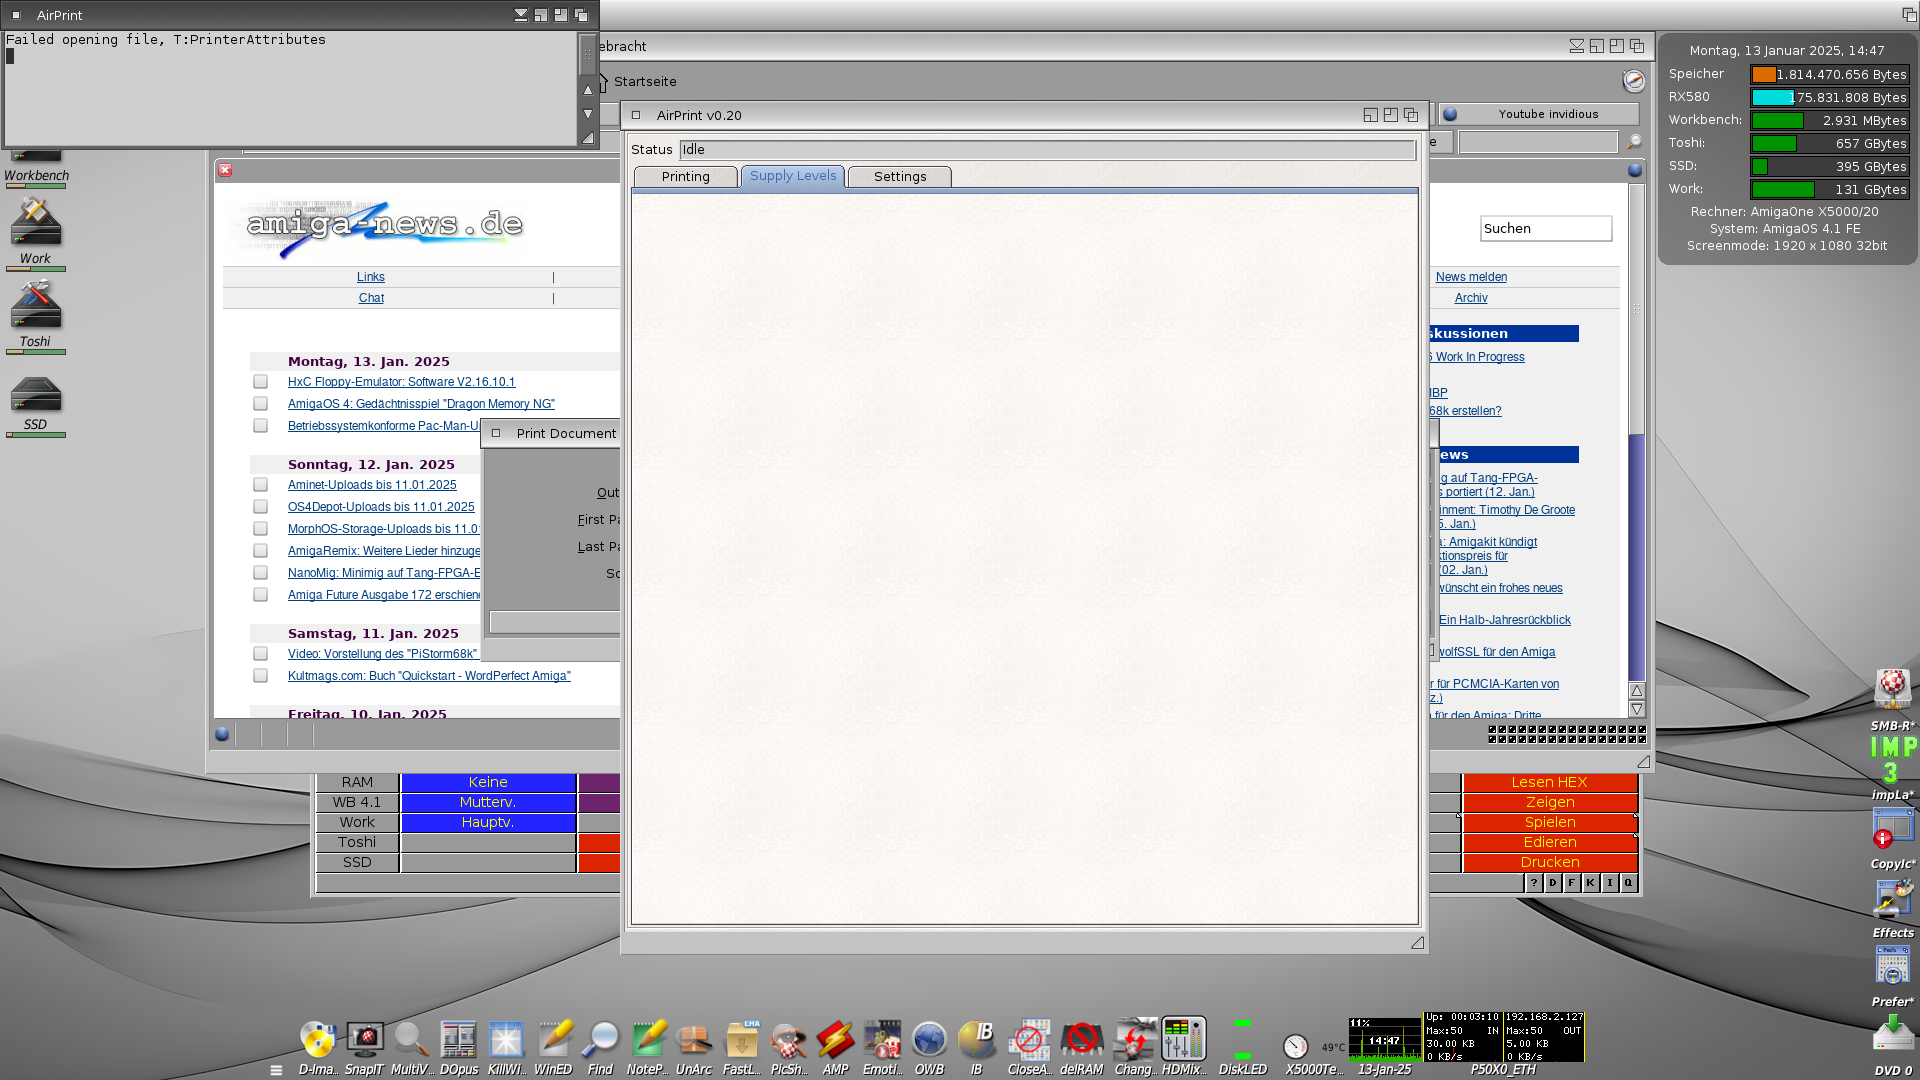Follow the Chat link on amiga-news
The width and height of the screenshot is (1920, 1080).
pyautogui.click(x=371, y=298)
